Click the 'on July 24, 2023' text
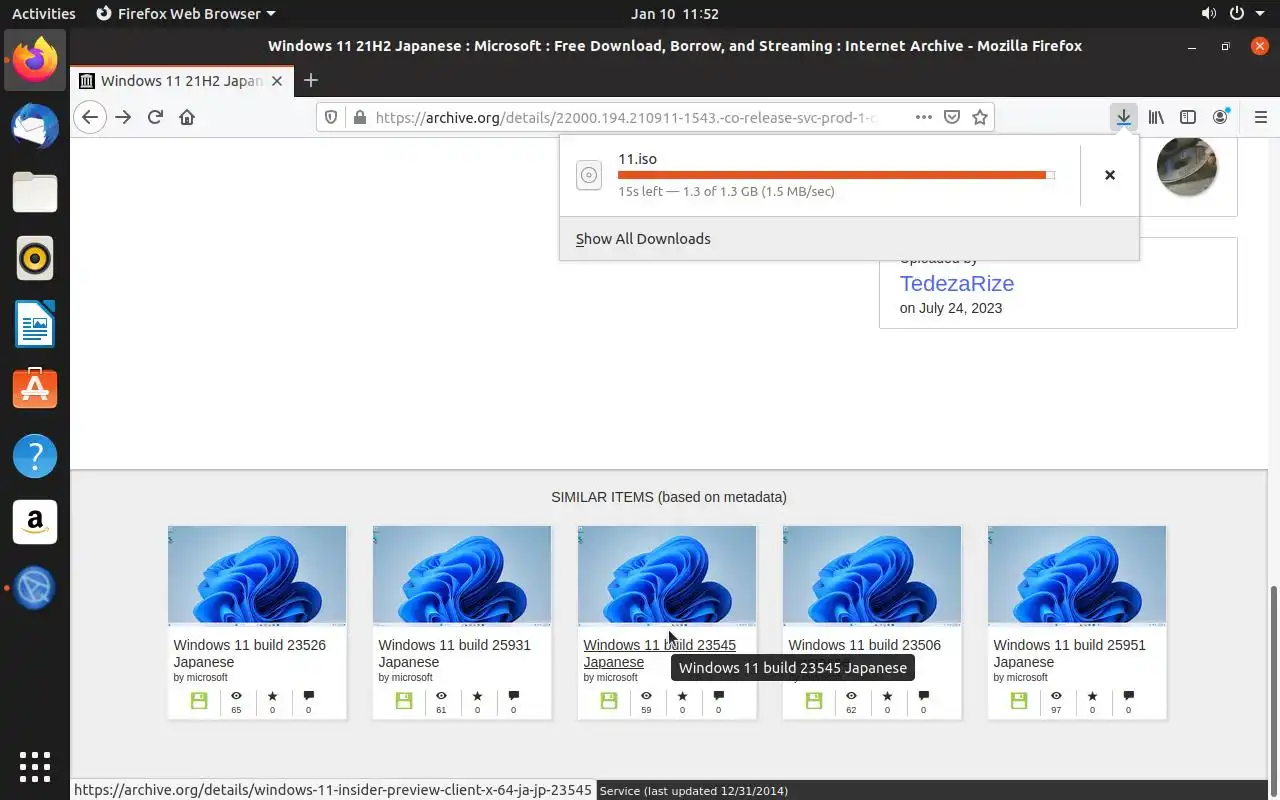 [951, 308]
